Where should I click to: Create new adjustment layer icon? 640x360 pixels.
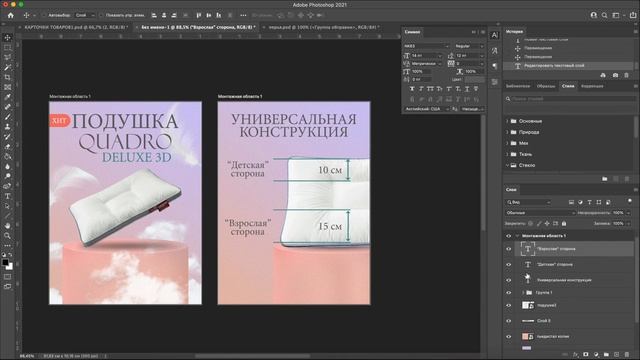pos(596,355)
